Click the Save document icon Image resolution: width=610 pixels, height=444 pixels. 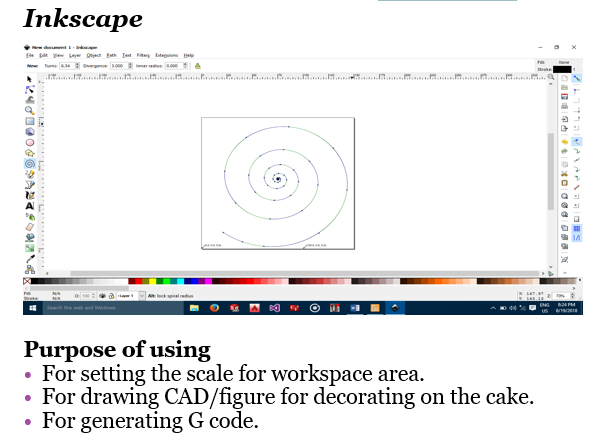(564, 97)
